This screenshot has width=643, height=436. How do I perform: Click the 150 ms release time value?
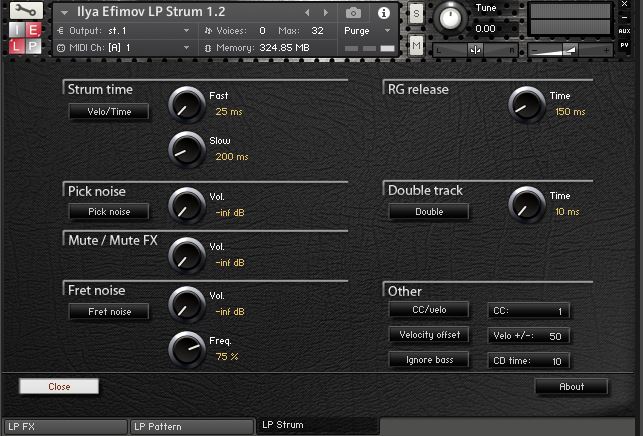(x=570, y=112)
